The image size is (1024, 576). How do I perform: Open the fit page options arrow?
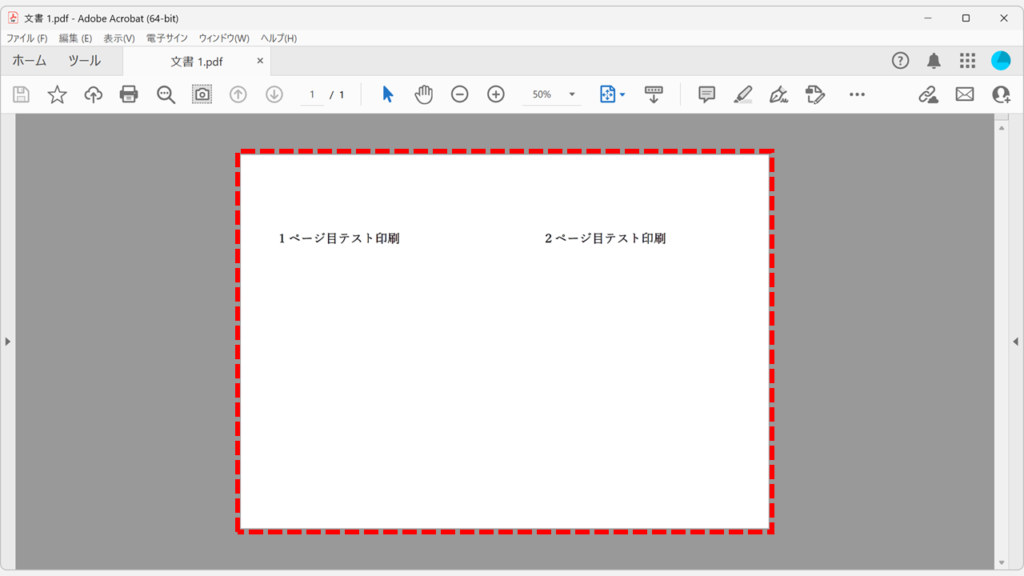tap(622, 95)
